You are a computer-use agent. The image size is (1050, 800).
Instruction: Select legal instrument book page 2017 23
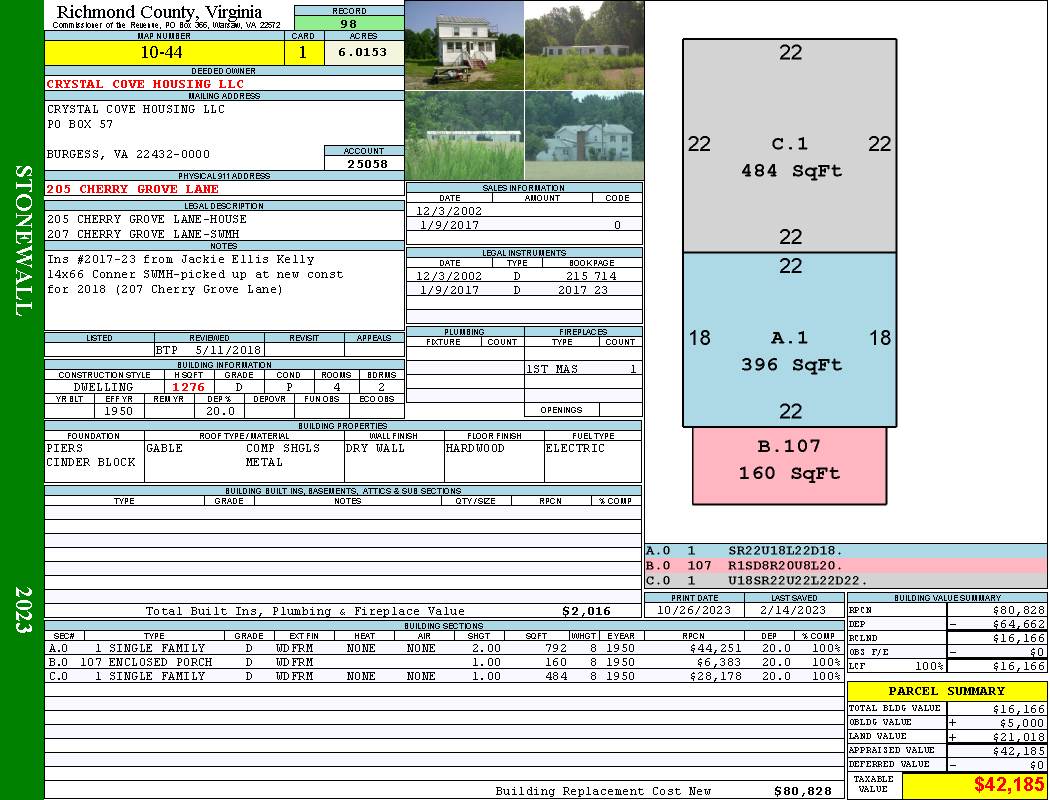coord(583,290)
